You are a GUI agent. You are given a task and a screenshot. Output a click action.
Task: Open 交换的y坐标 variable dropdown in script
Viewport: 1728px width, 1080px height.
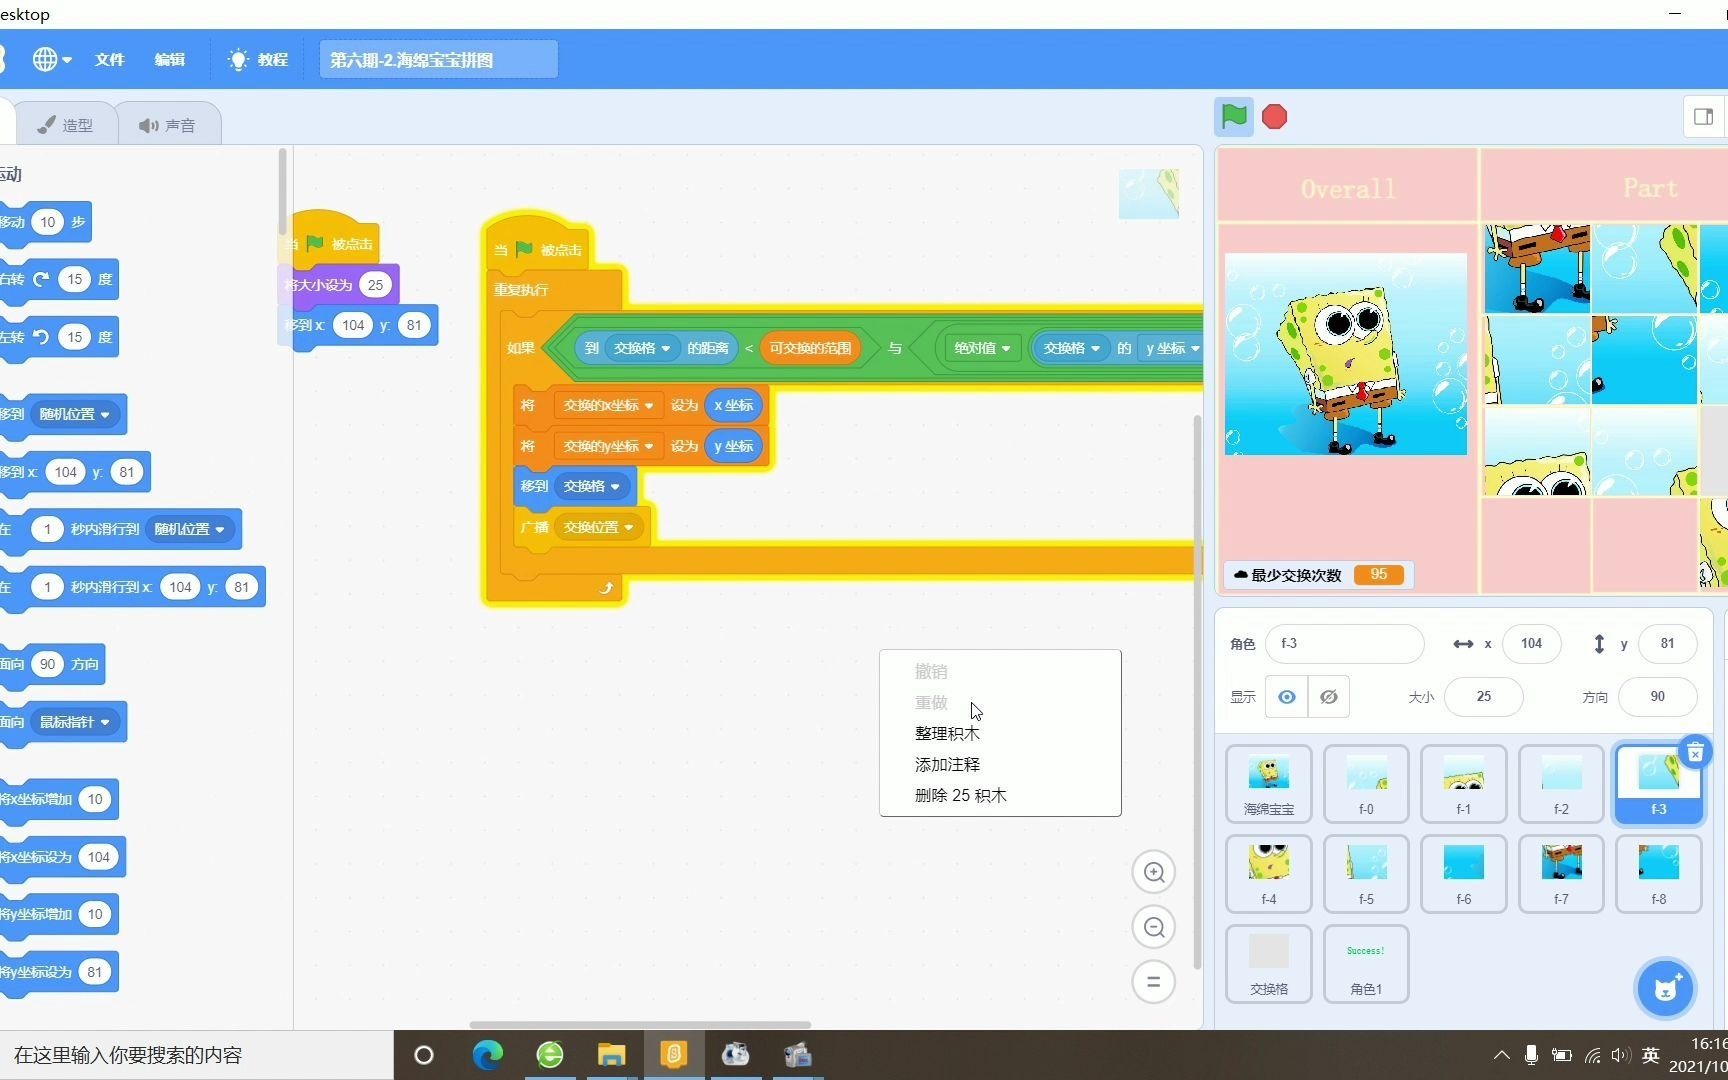[608, 446]
